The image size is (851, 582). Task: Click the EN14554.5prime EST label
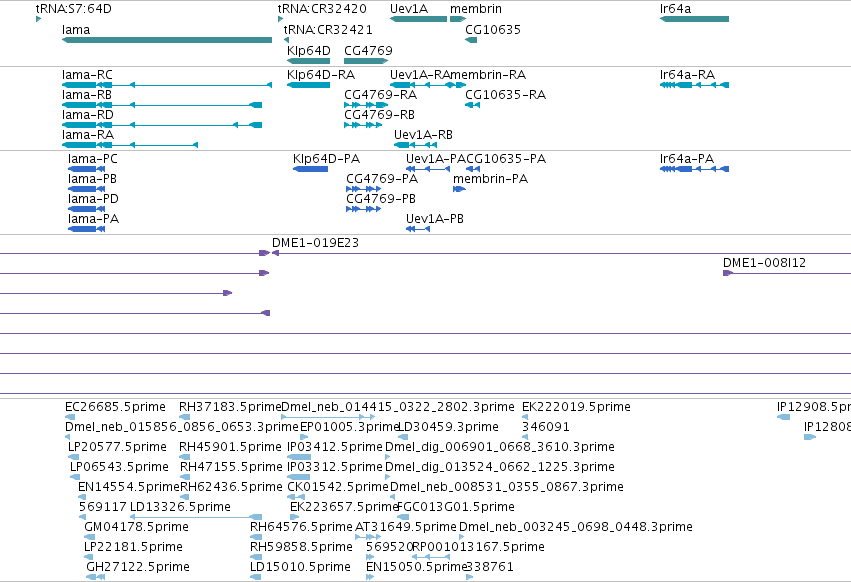coord(129,487)
